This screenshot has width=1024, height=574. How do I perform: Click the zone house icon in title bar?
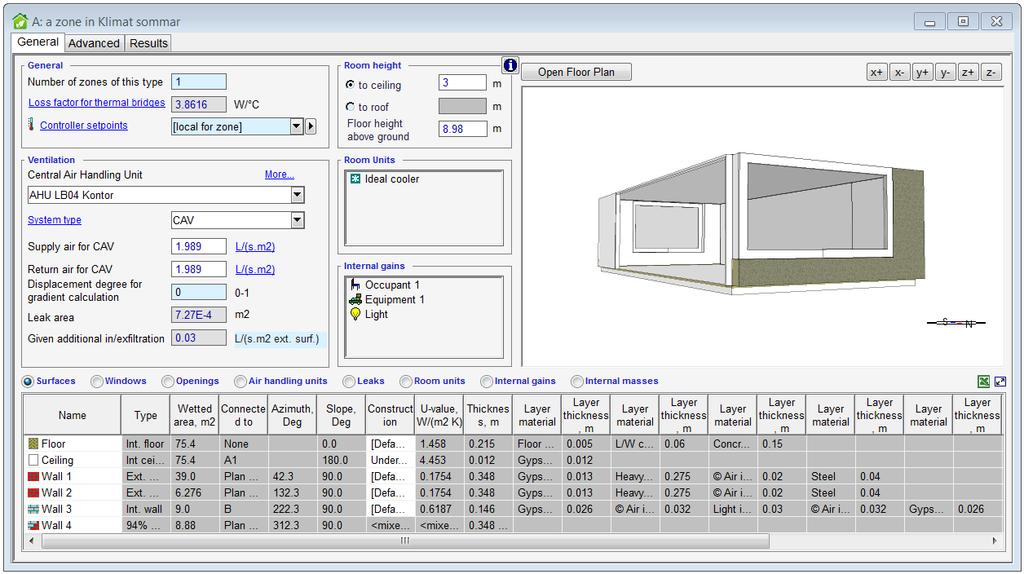click(20, 21)
